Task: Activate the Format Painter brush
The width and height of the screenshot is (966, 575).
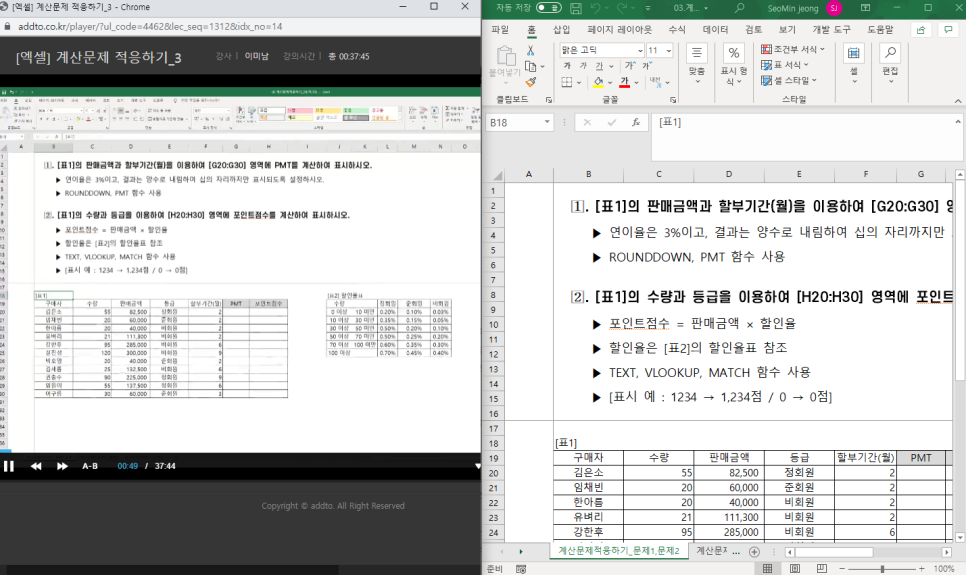Action: click(530, 81)
